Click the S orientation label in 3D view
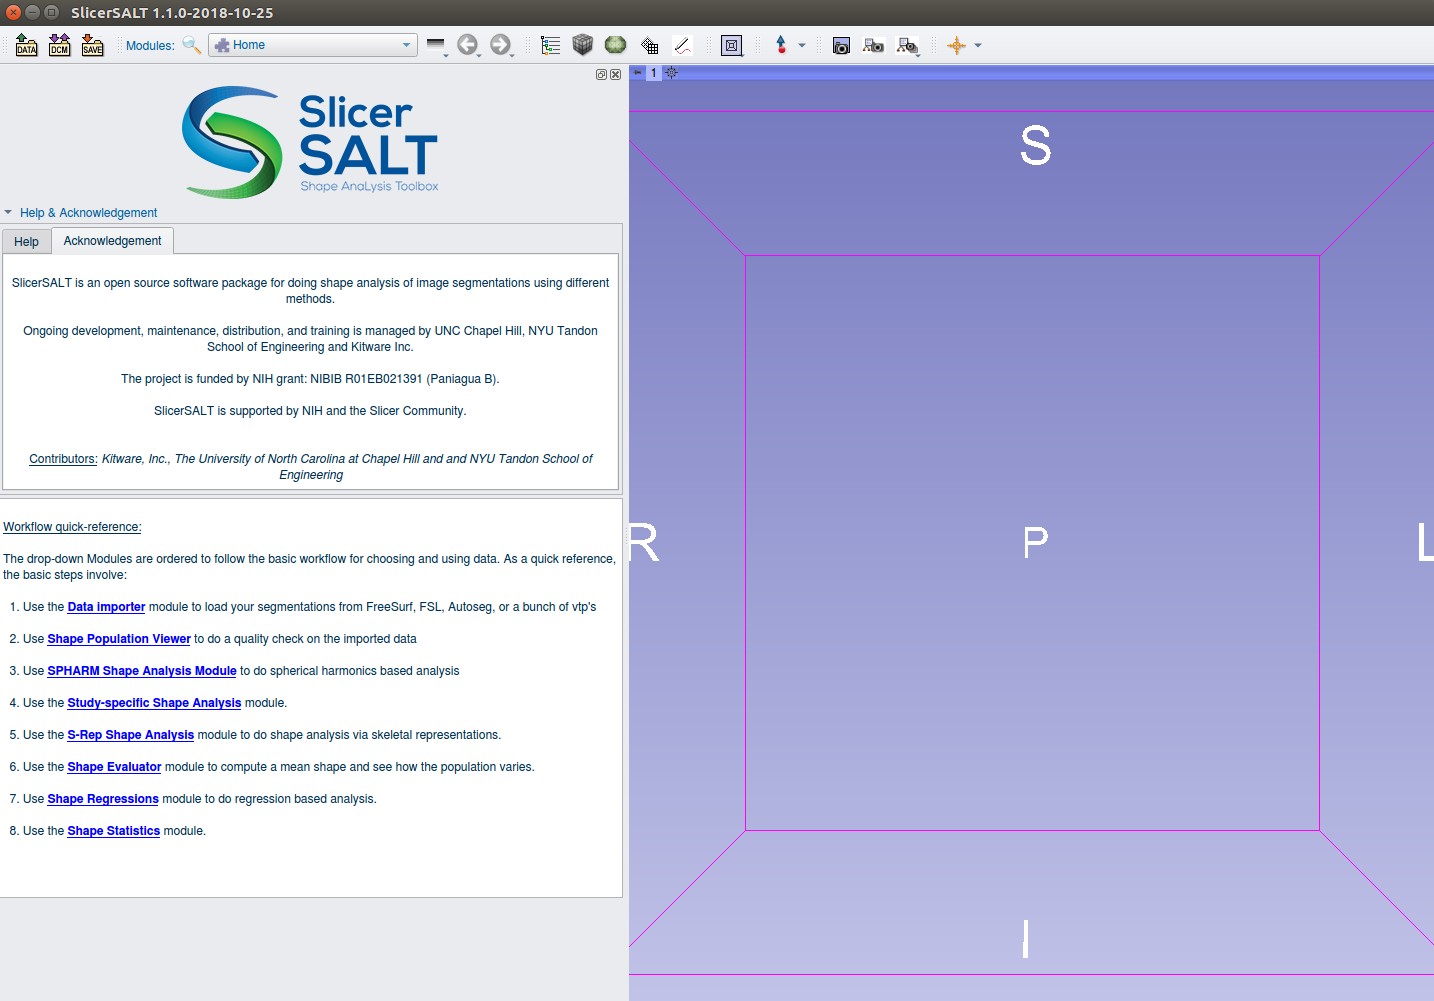This screenshot has height=1001, width=1434. 1036,146
